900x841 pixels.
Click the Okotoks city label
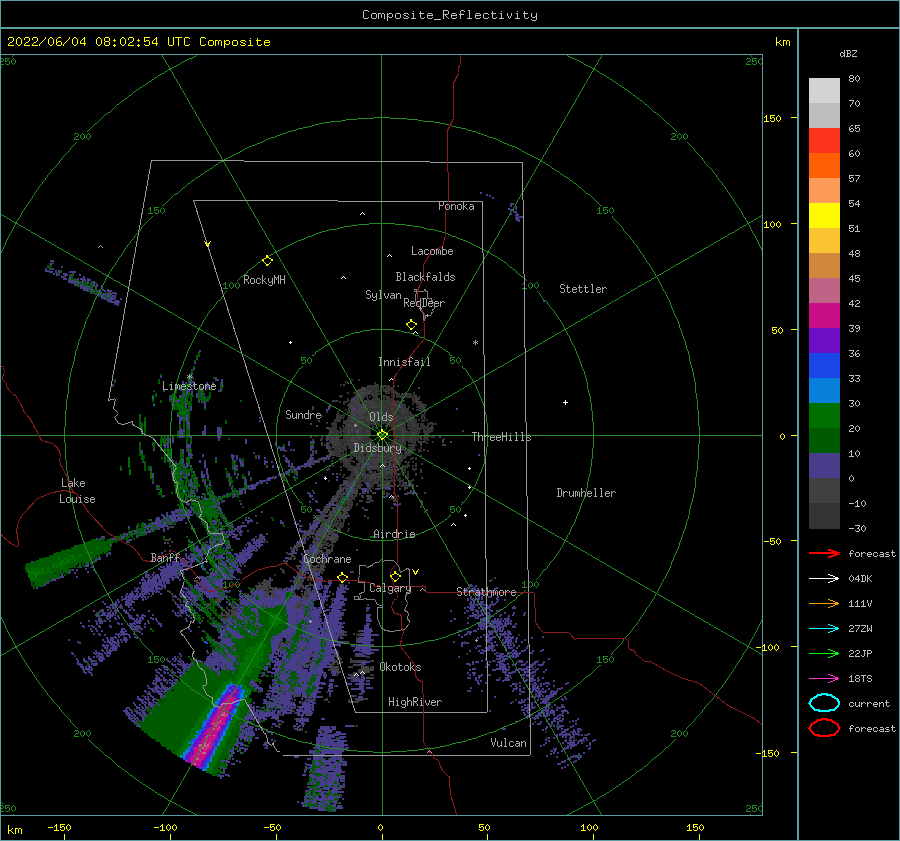(x=401, y=667)
